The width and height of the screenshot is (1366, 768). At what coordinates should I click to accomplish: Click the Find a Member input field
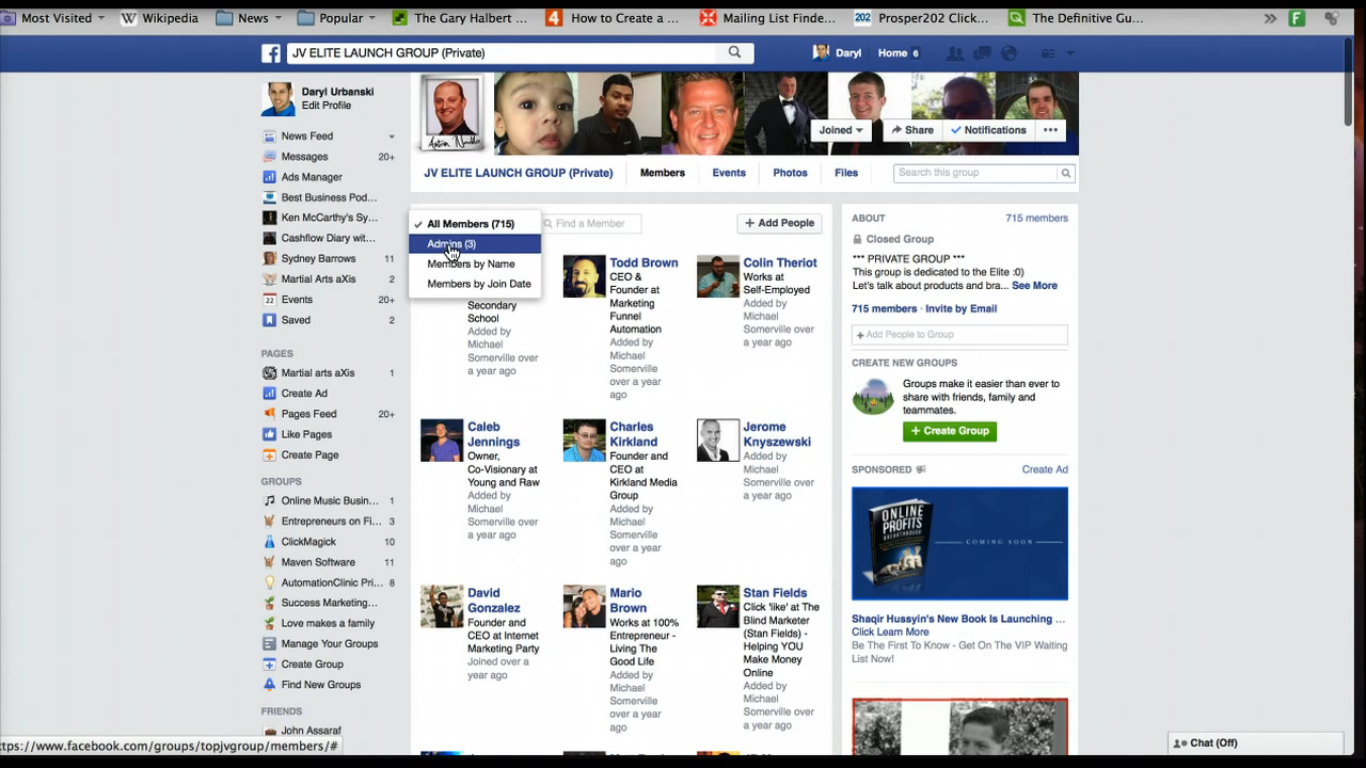pyautogui.click(x=591, y=224)
